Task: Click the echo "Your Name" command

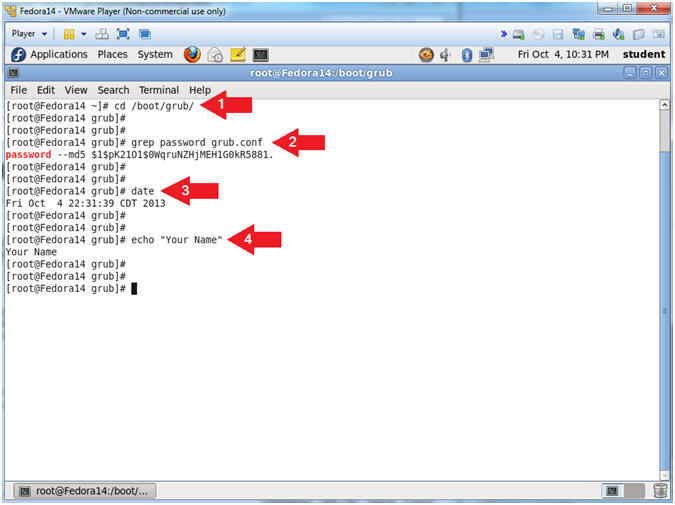Action: [177, 240]
